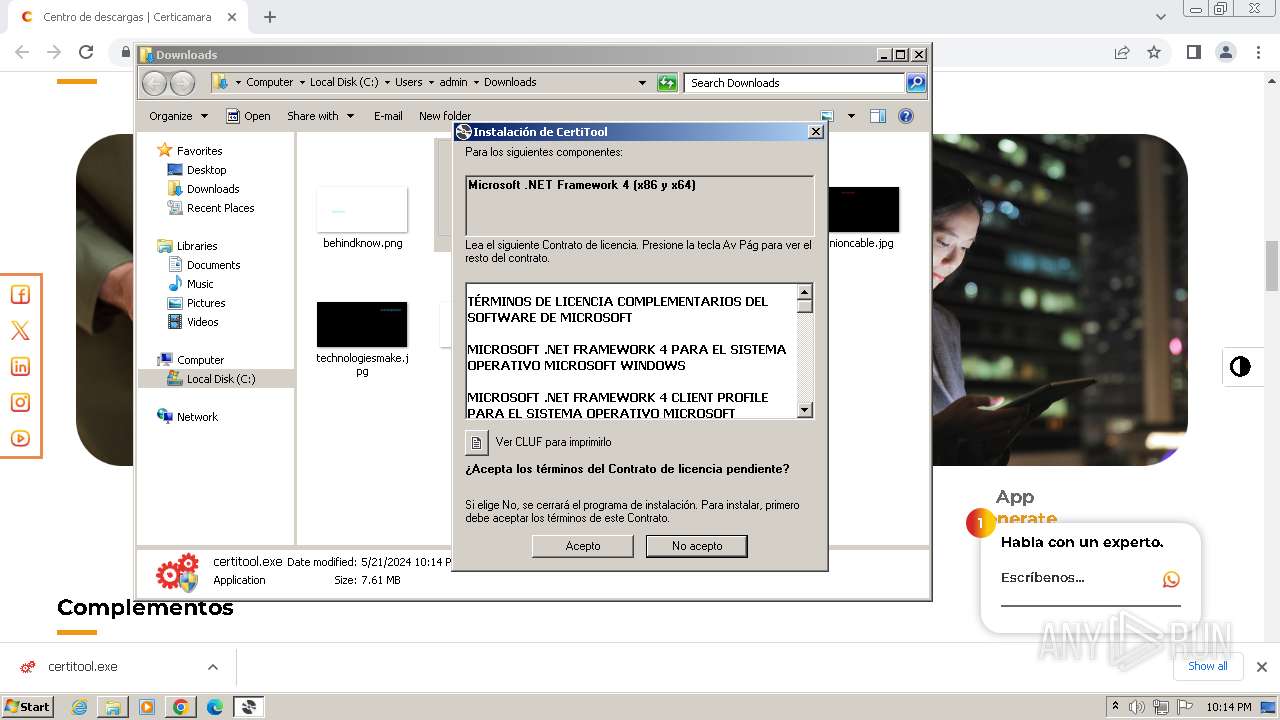The height and width of the screenshot is (720, 1280).
Task: Open the X (Twitter) social icon
Action: pyautogui.click(x=20, y=331)
